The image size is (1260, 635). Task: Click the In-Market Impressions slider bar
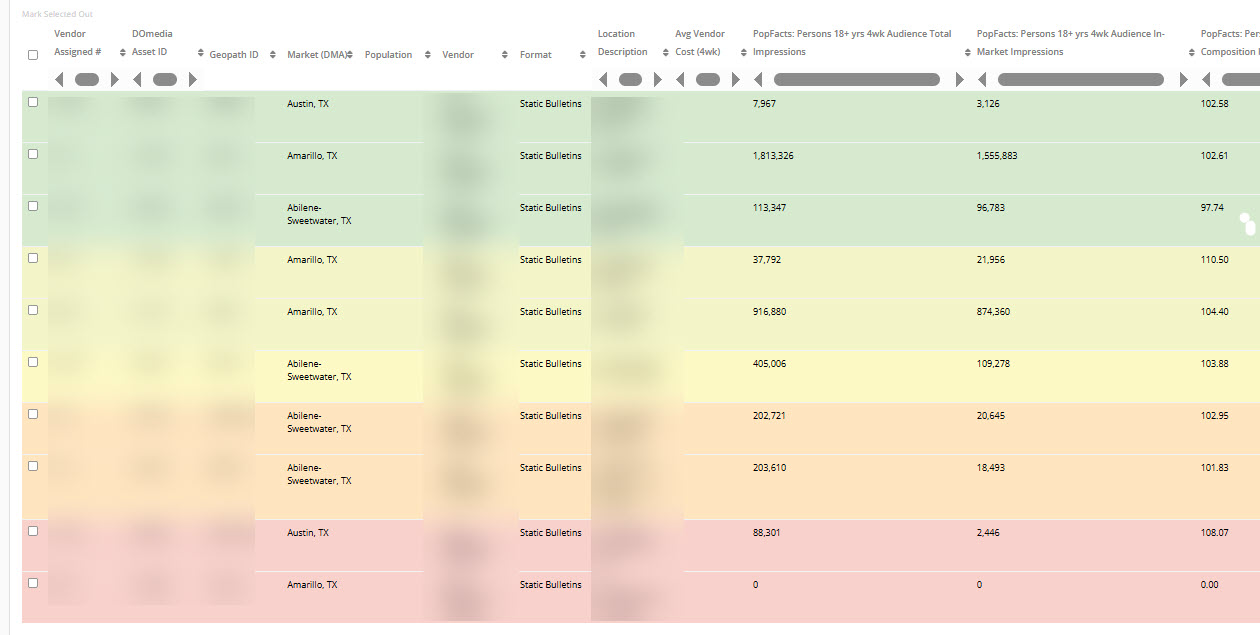[x=1080, y=79]
